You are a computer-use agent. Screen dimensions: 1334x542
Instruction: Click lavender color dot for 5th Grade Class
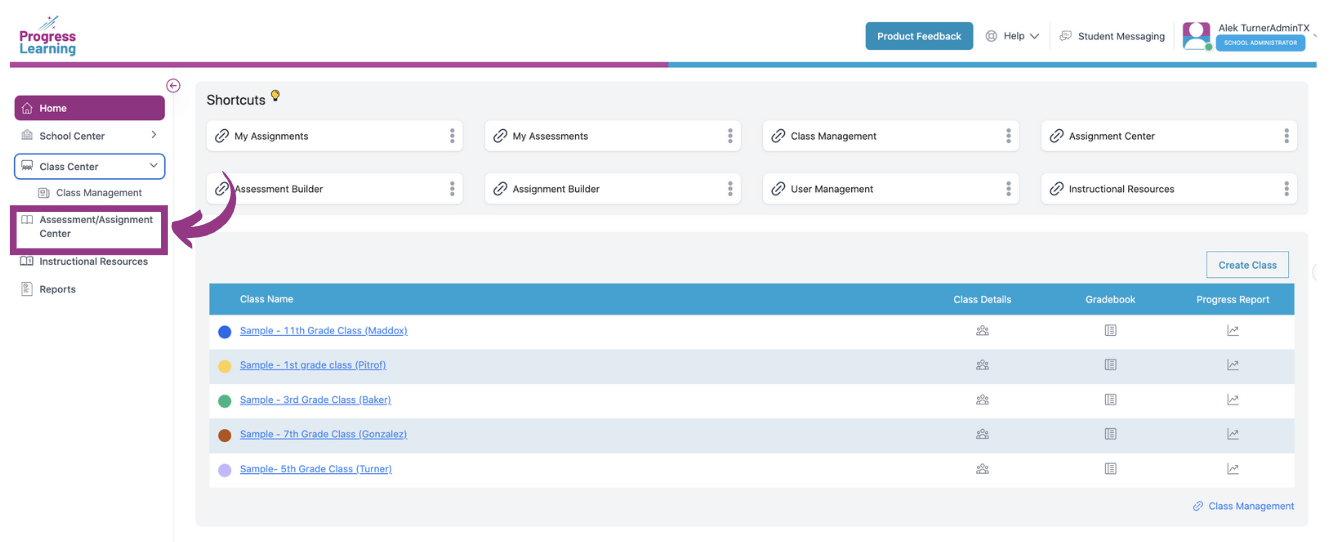(224, 470)
